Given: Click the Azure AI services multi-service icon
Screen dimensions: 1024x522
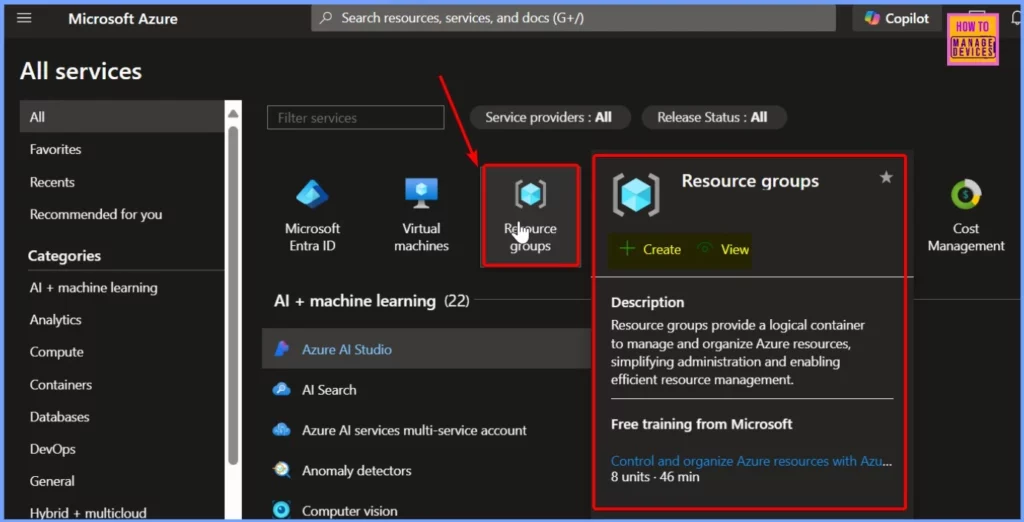Looking at the screenshot, I should click(281, 430).
